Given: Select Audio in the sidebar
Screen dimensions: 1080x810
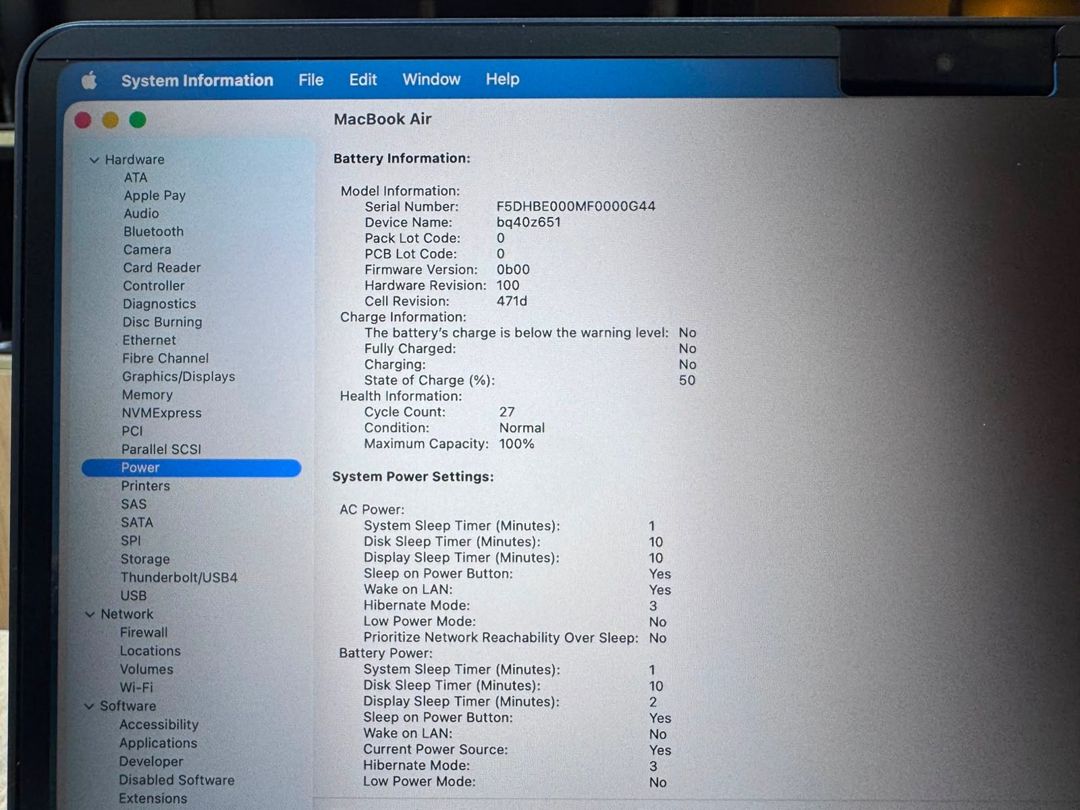Looking at the screenshot, I should coord(141,214).
